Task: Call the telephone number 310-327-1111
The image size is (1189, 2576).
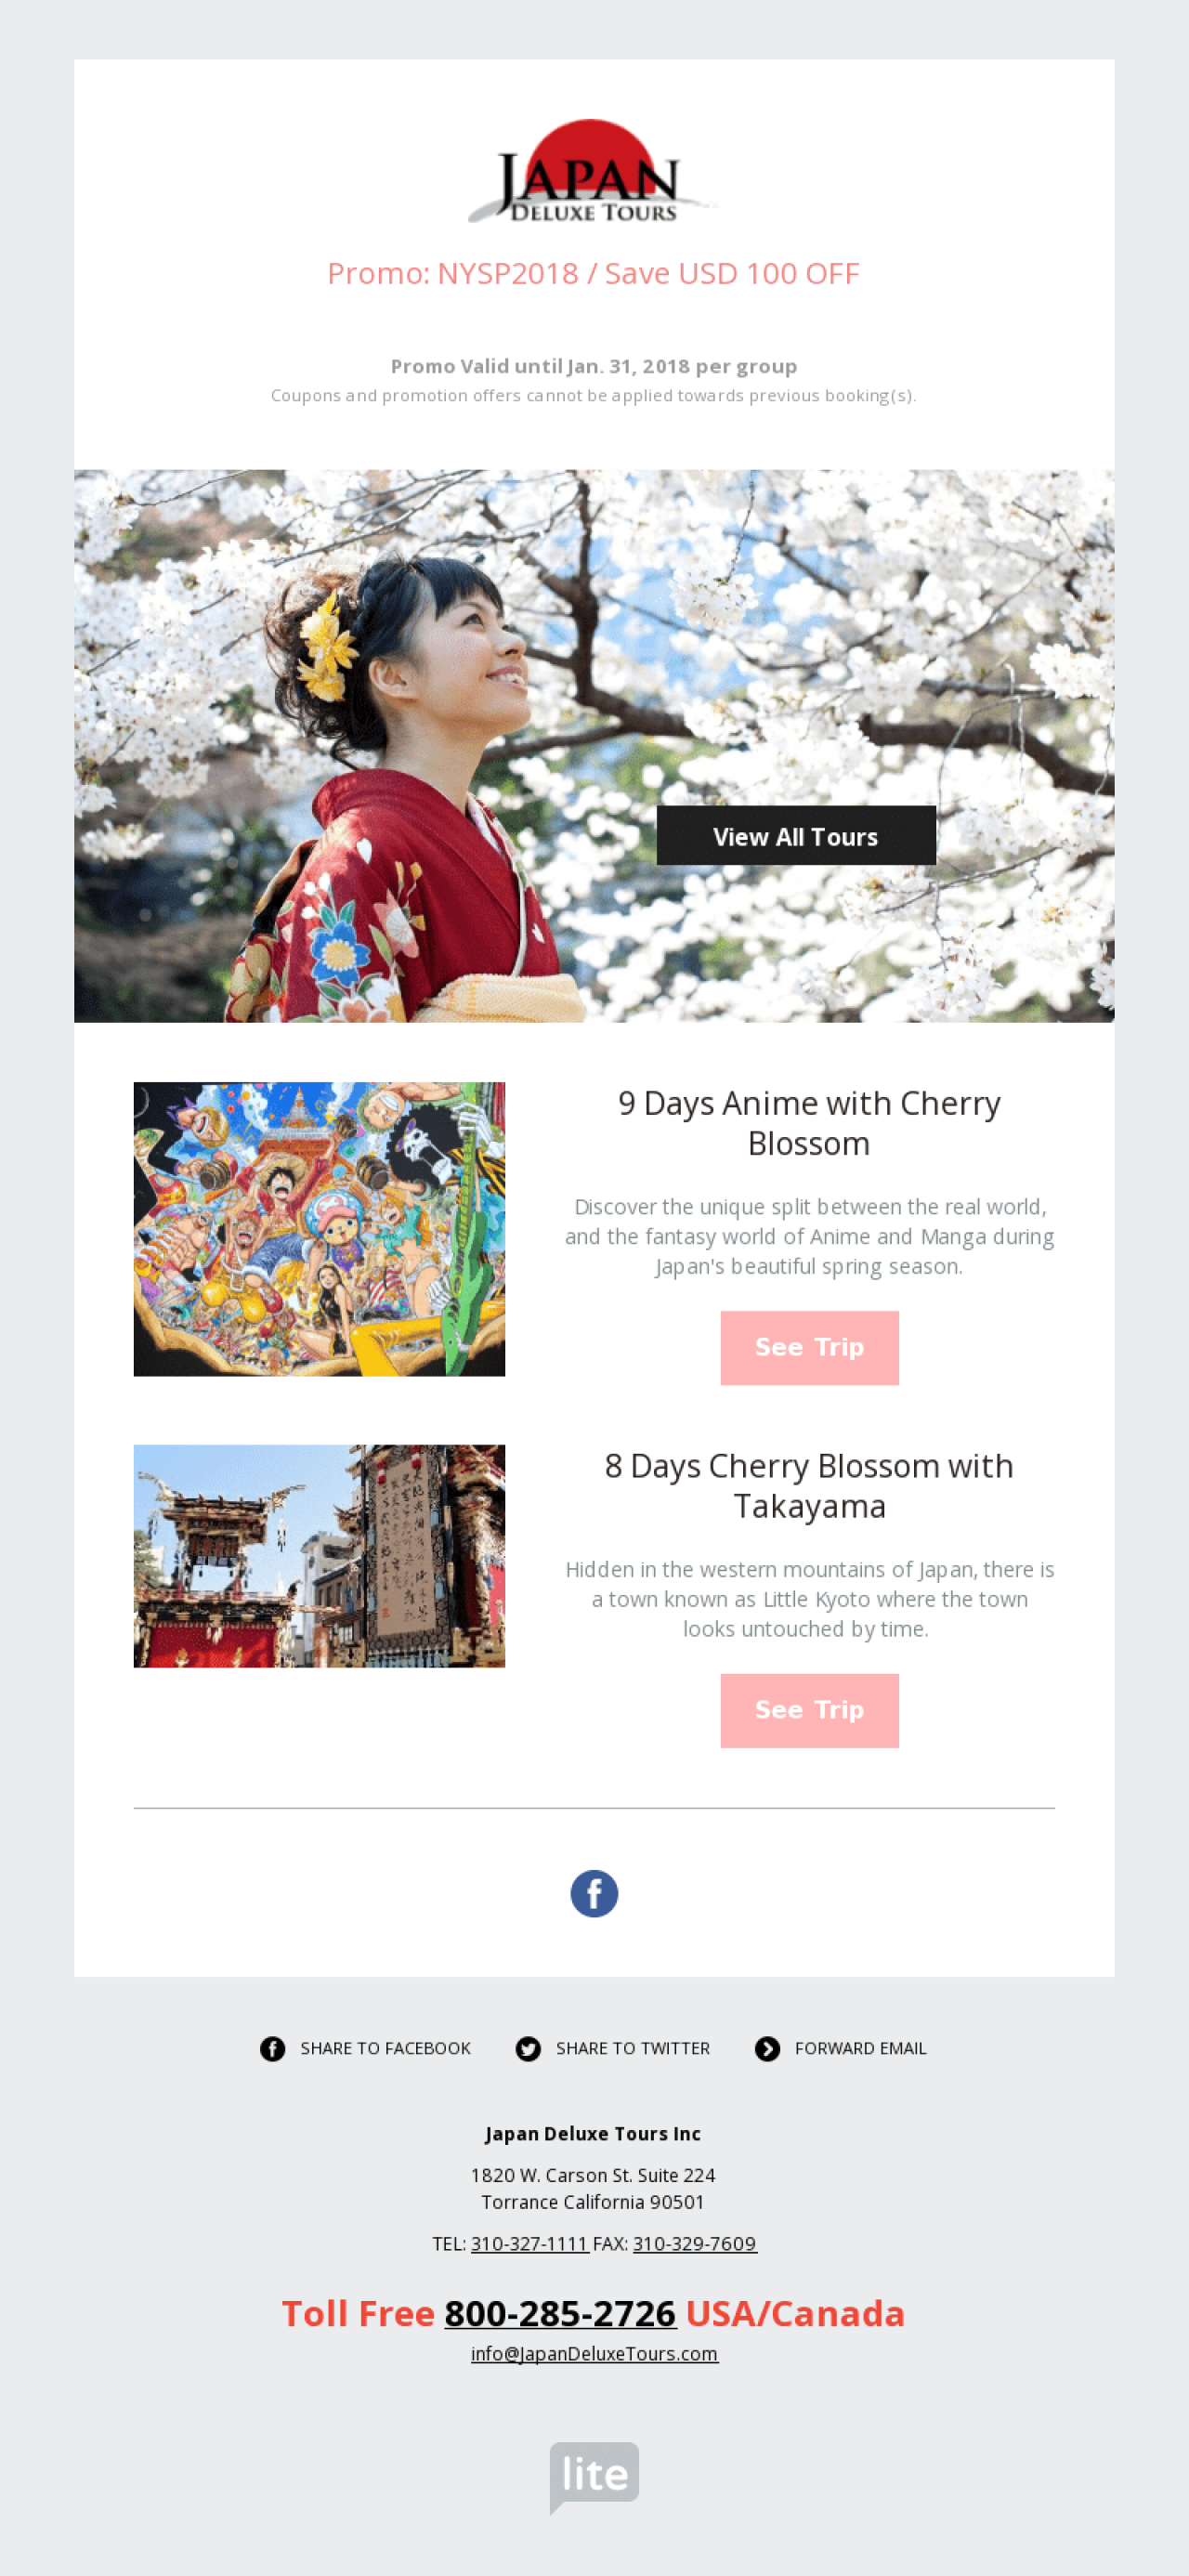Action: (530, 2243)
